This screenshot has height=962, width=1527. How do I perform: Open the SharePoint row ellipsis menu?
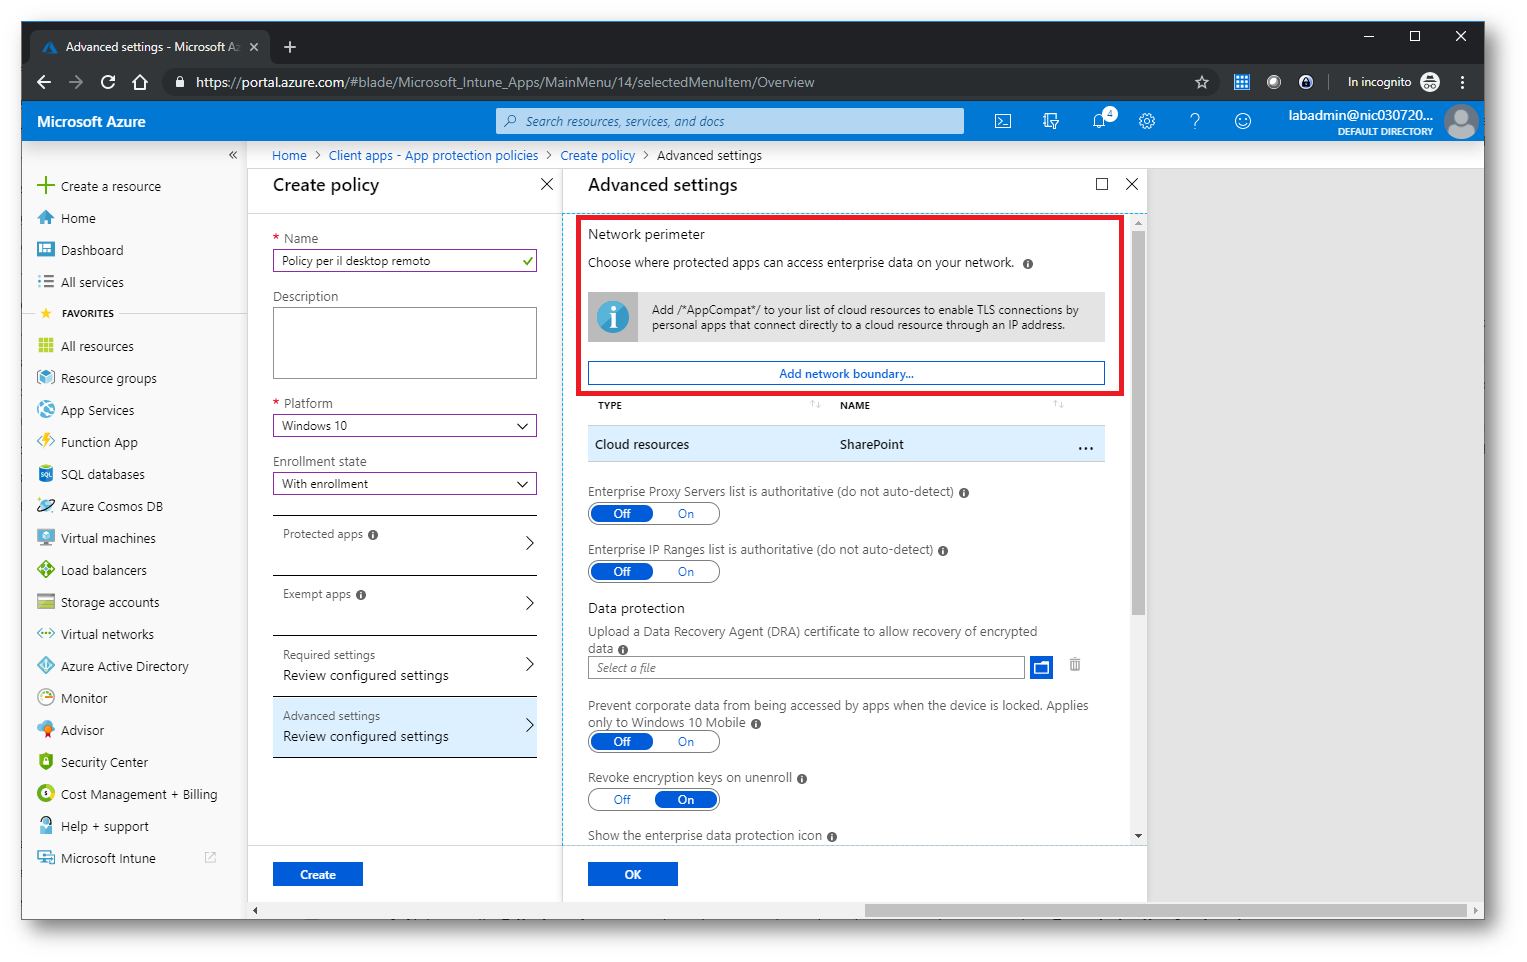coord(1085,446)
